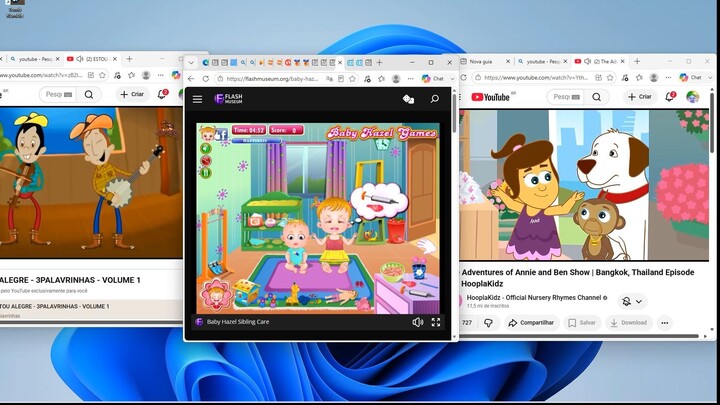
Task: Click the Download button
Action: (x=629, y=323)
